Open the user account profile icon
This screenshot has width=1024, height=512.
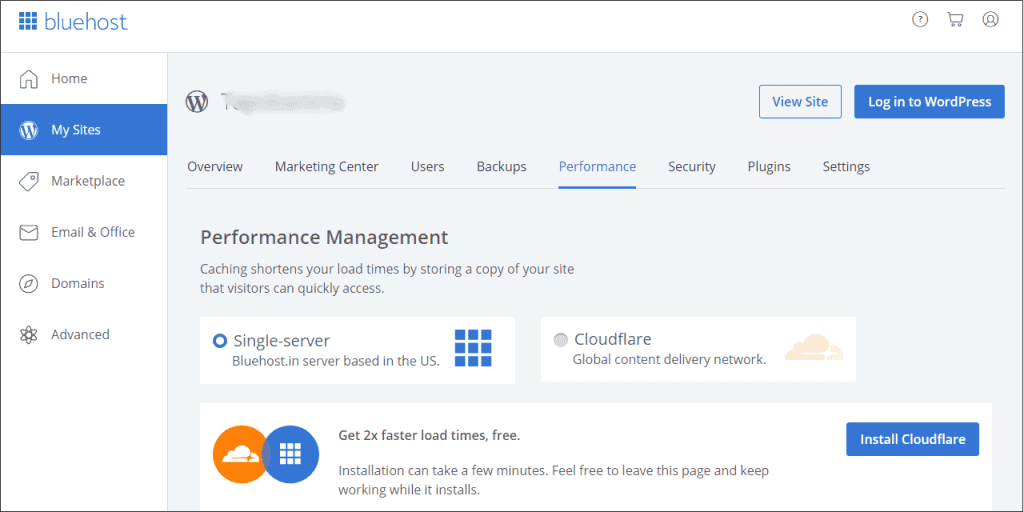pyautogui.click(x=990, y=20)
